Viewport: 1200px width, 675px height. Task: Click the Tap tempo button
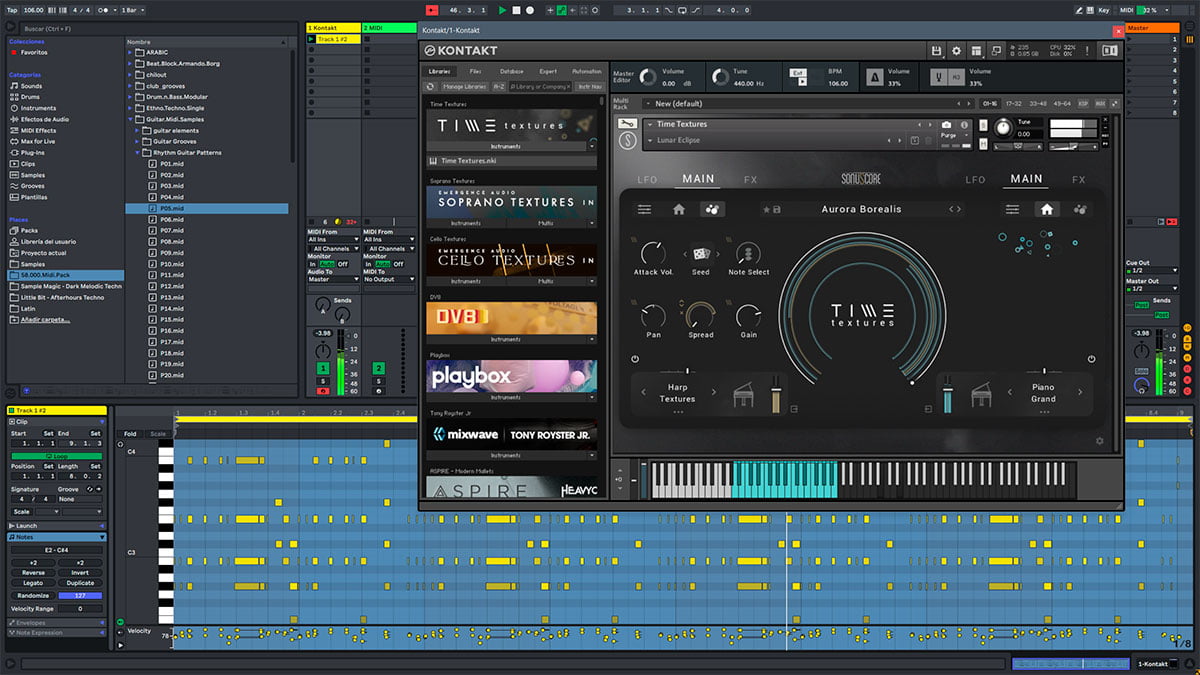pos(12,10)
